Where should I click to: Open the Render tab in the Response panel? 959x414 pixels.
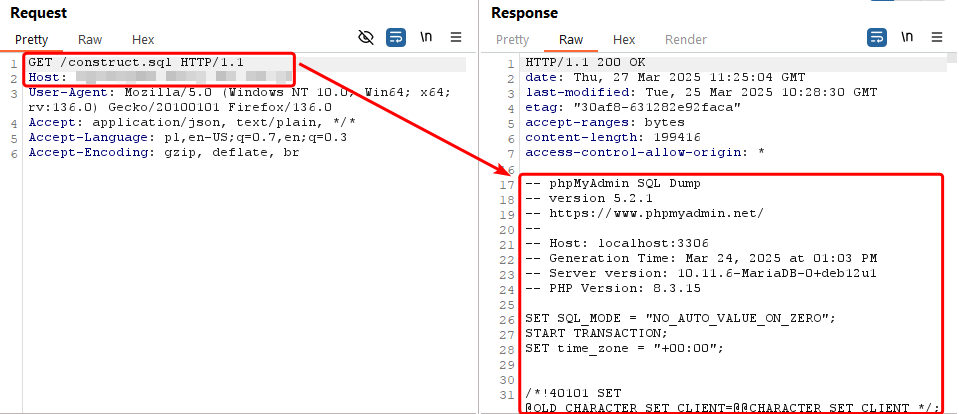[685, 40]
